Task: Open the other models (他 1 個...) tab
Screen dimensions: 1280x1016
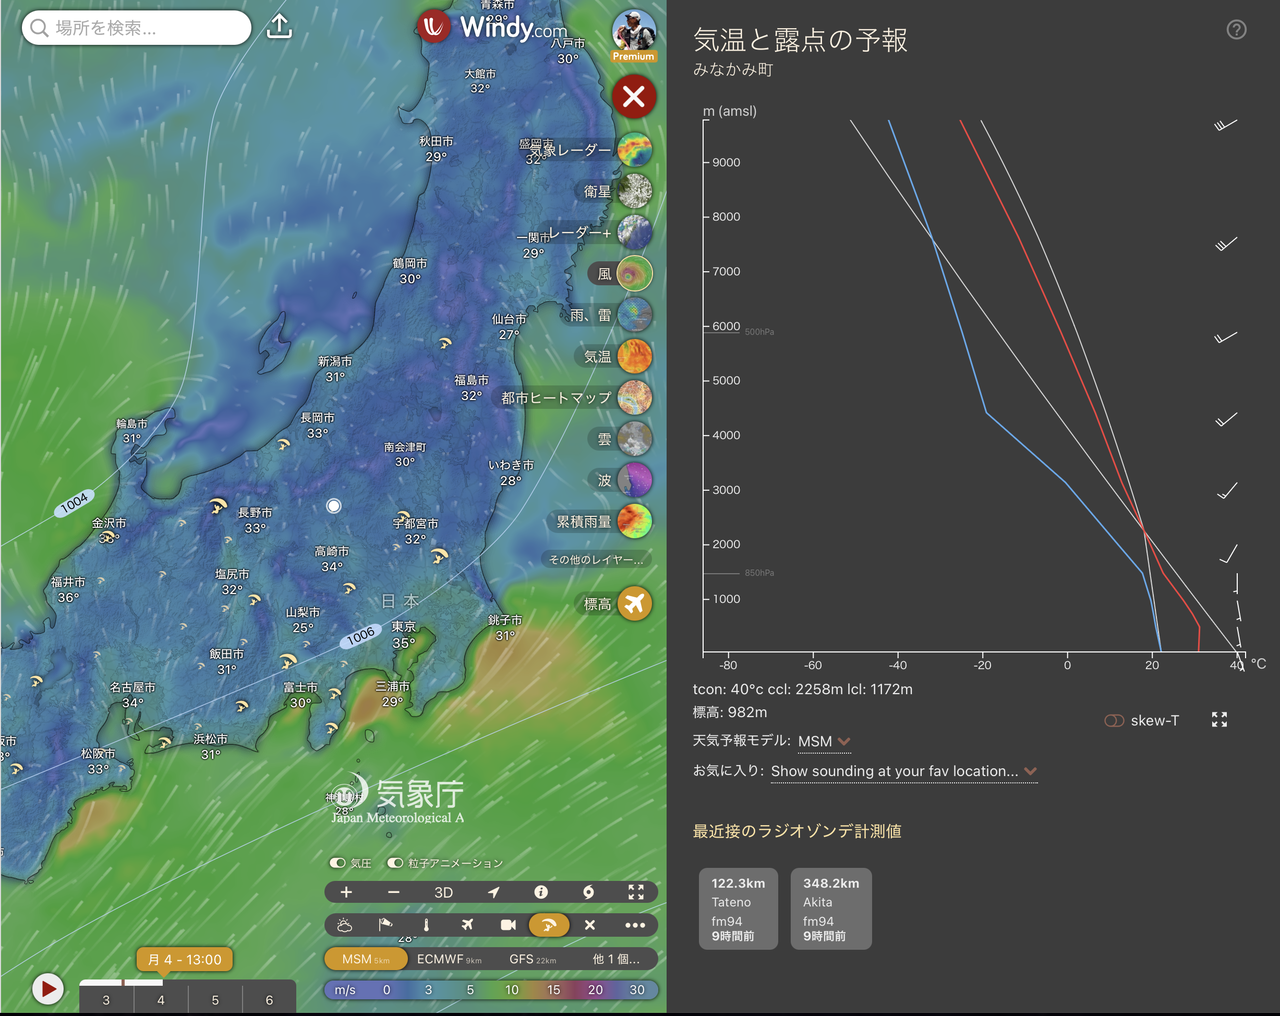Action: [x=616, y=959]
